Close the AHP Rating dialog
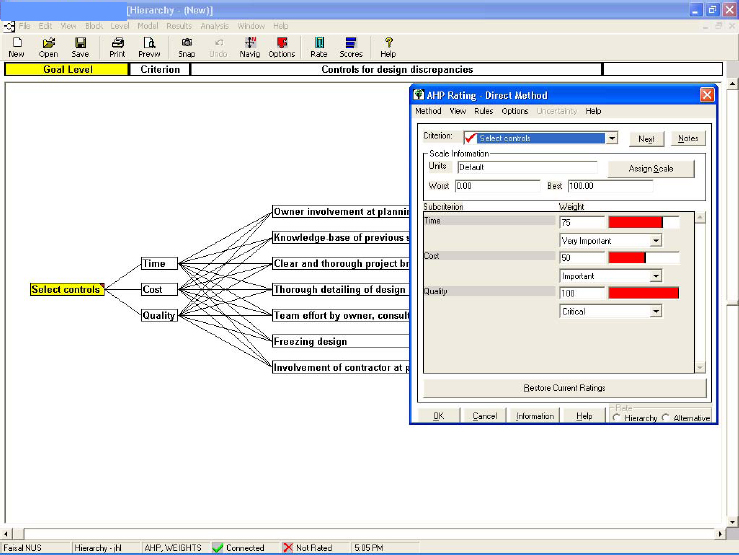This screenshot has height=555, width=739. 707,95
